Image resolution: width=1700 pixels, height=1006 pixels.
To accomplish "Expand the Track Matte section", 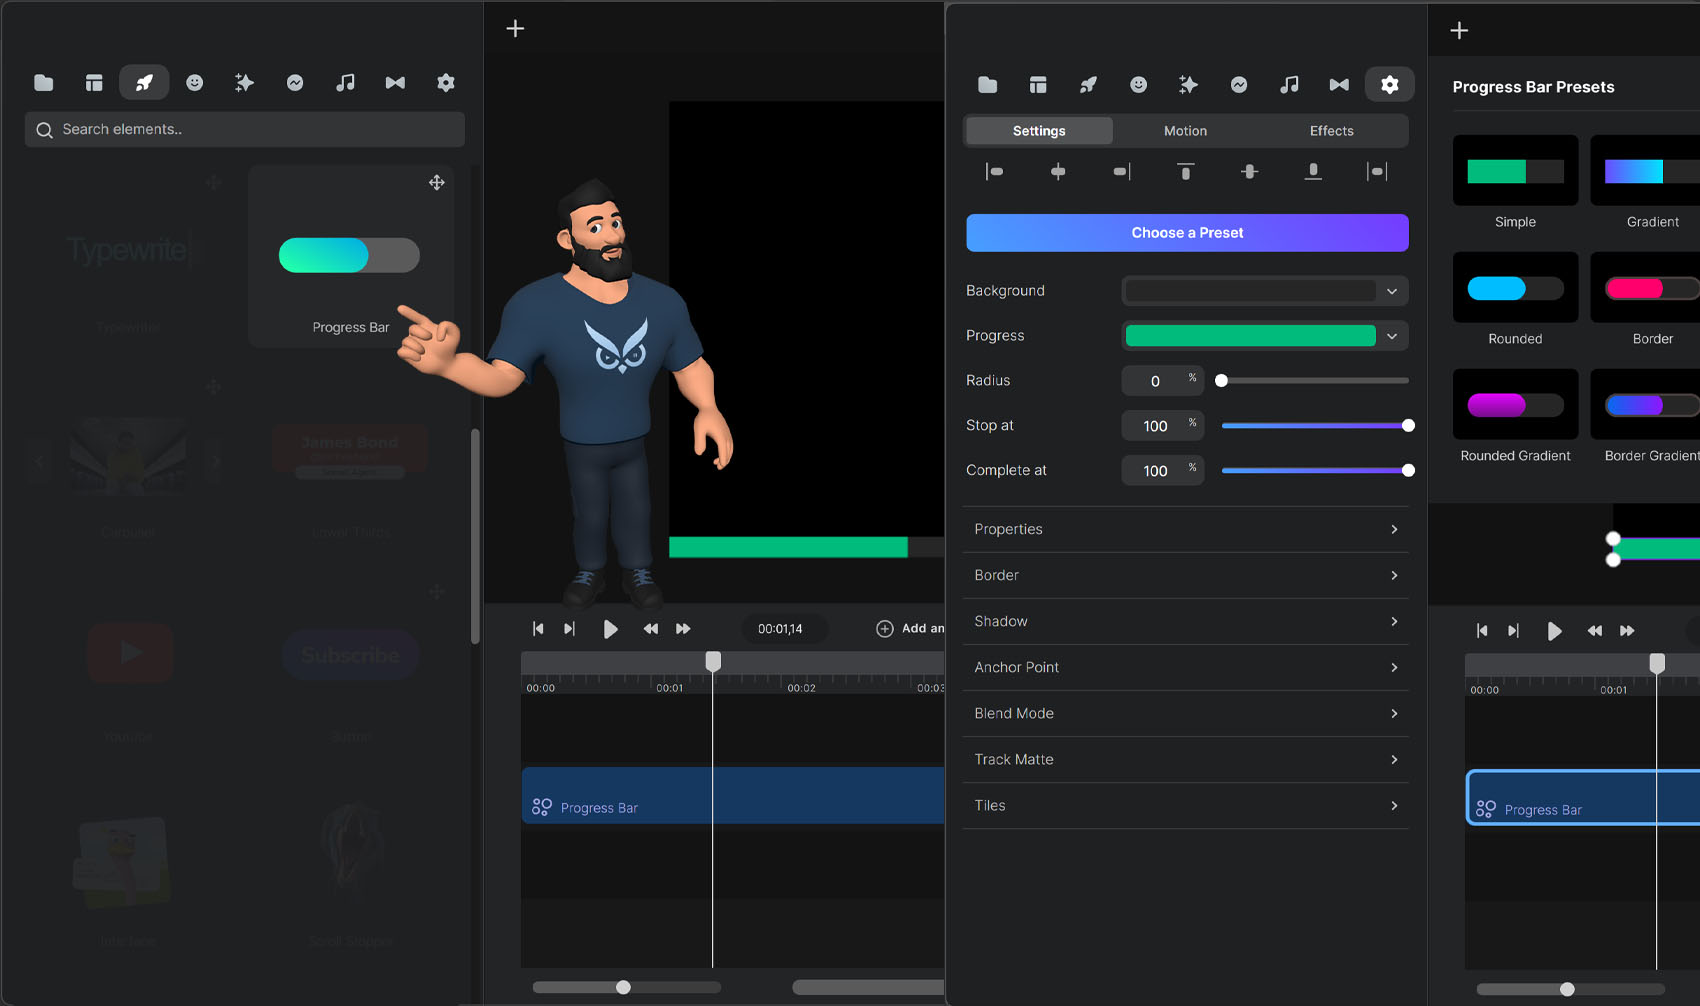I will point(1185,760).
